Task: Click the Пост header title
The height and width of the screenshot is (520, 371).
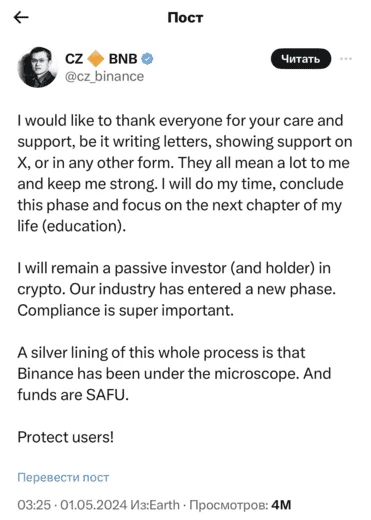Action: tap(185, 17)
